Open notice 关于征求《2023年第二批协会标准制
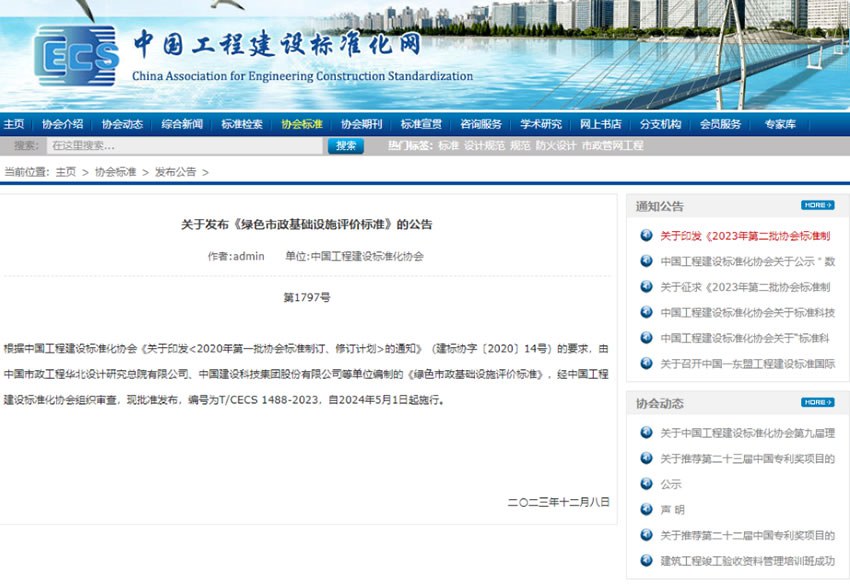This screenshot has height=585, width=850. tap(745, 287)
